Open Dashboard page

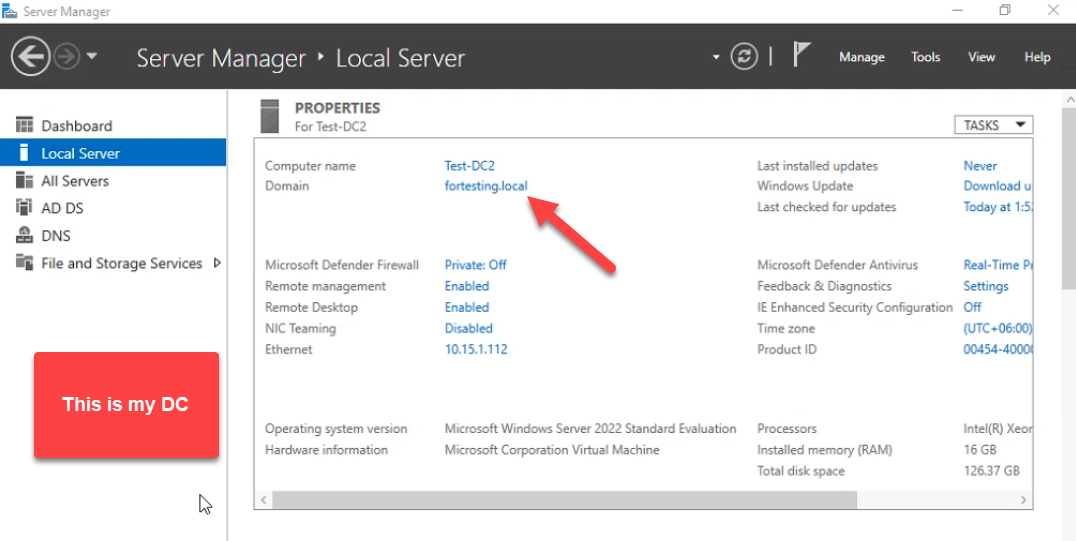76,126
